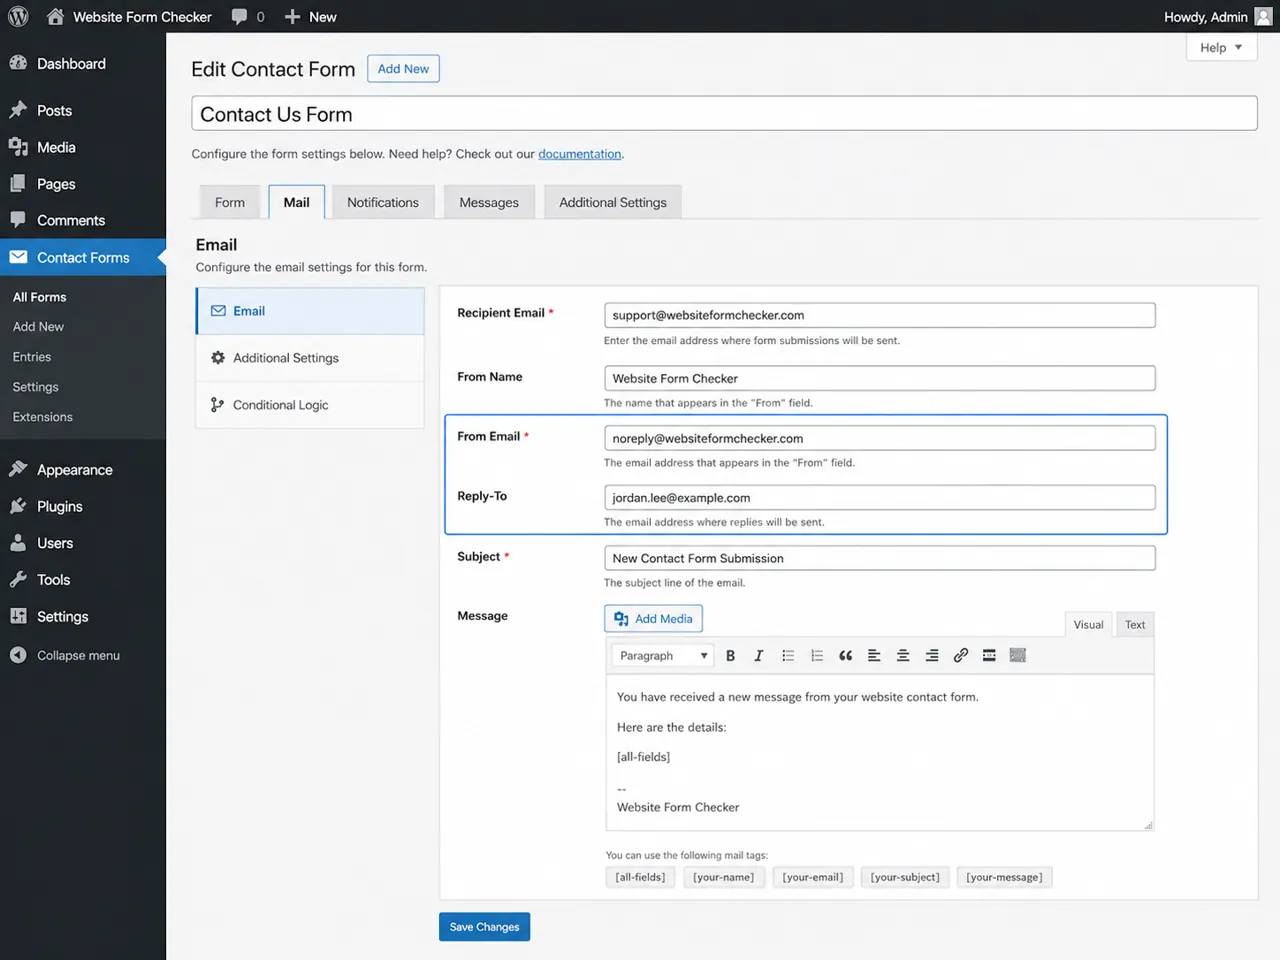
Task: Toggle the editor toolbar kitchen sink icon
Action: click(x=1018, y=656)
